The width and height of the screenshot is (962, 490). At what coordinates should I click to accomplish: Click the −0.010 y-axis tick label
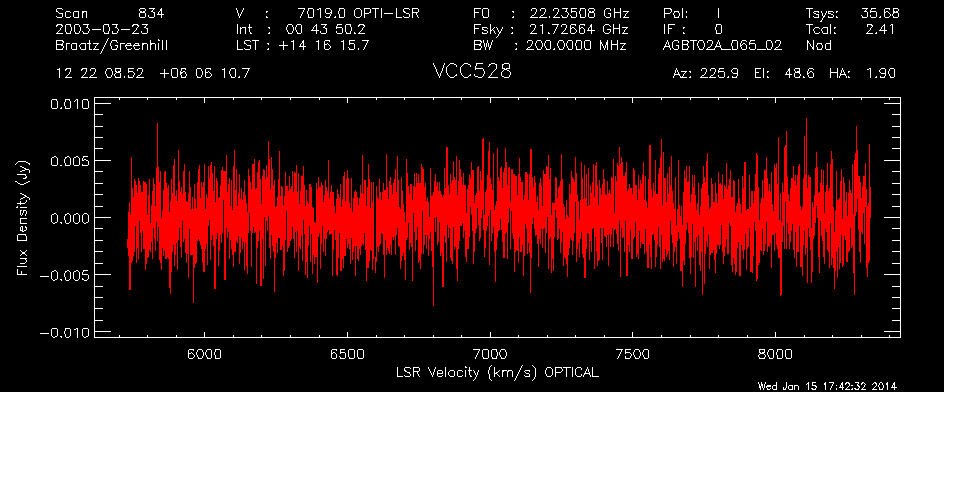[x=64, y=332]
